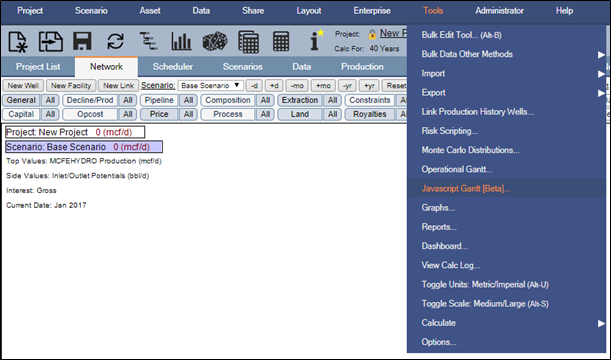Toggle the Composition category button
This screenshot has width=611, height=360.
pyautogui.click(x=228, y=100)
